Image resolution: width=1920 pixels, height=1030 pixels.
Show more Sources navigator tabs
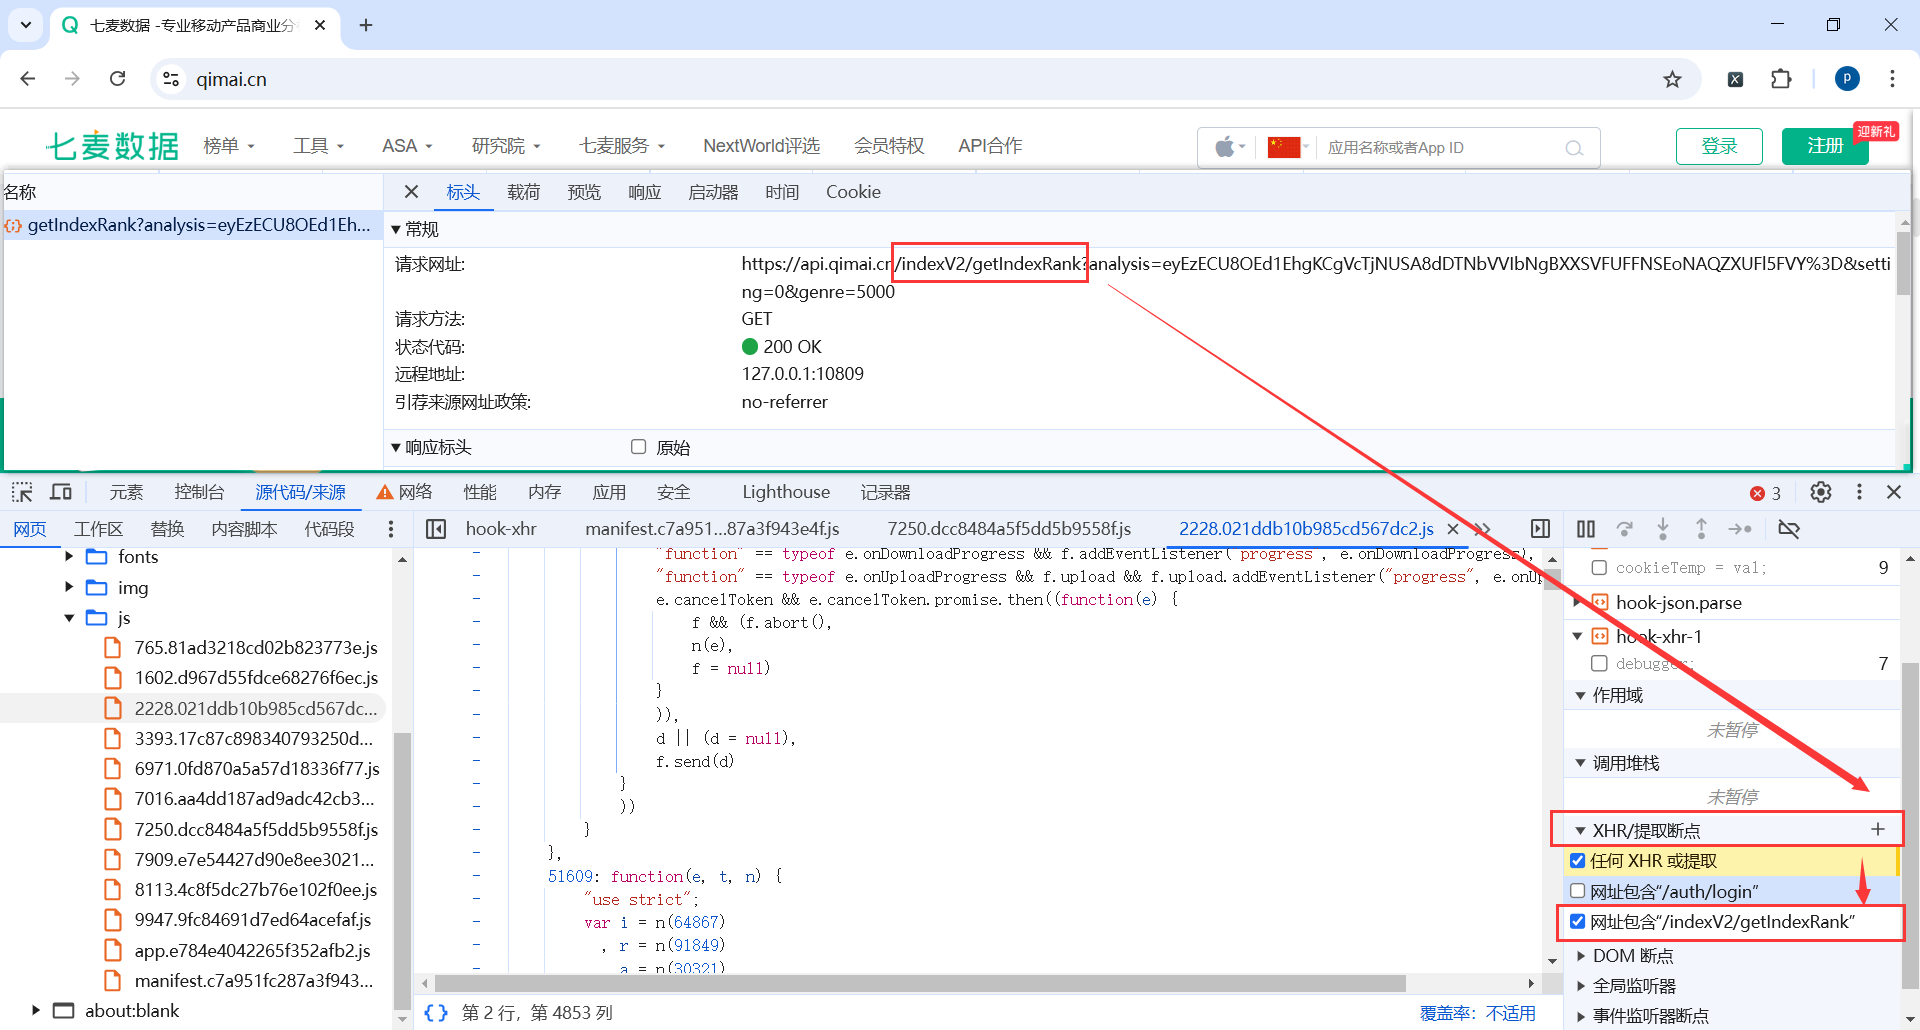[x=391, y=529]
